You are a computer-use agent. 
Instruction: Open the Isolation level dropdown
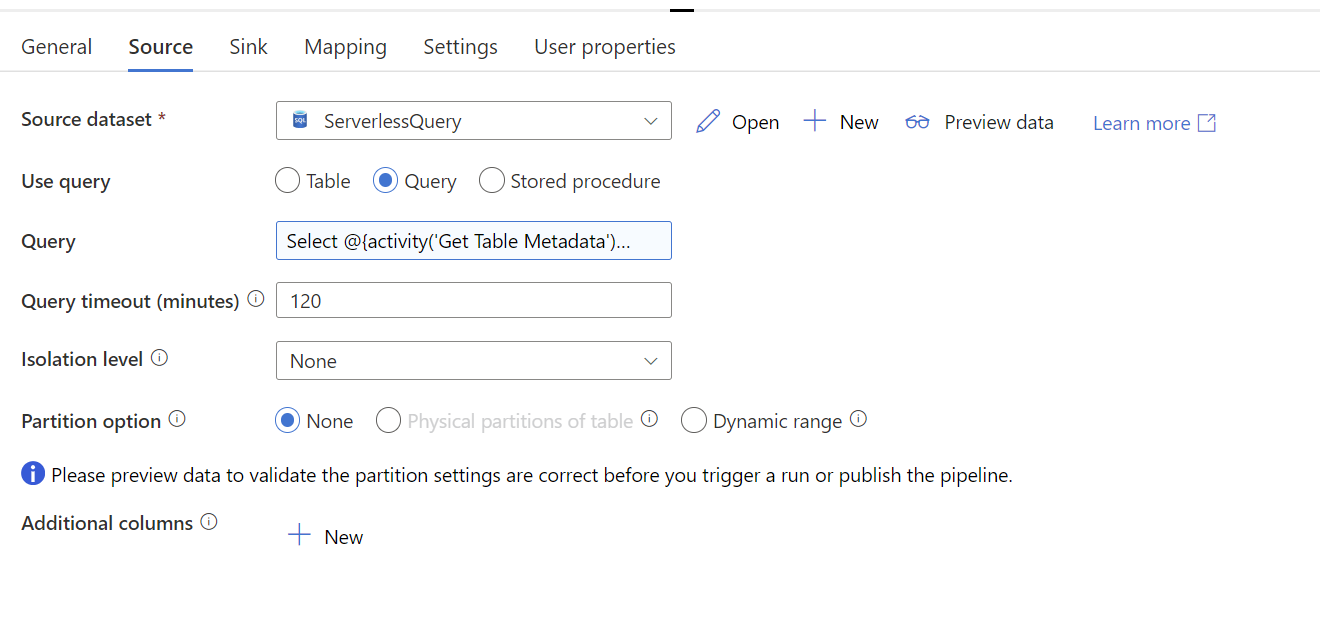tap(474, 361)
